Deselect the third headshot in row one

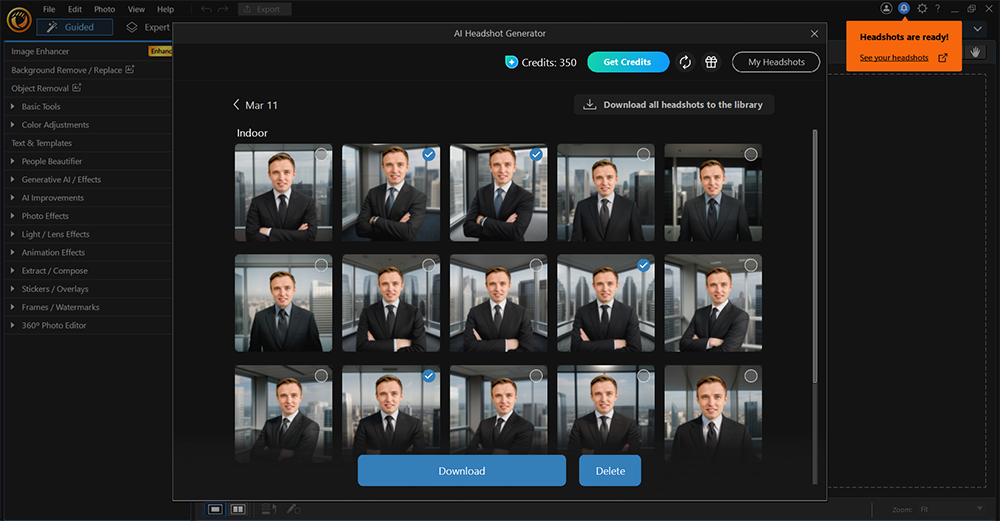pos(536,154)
